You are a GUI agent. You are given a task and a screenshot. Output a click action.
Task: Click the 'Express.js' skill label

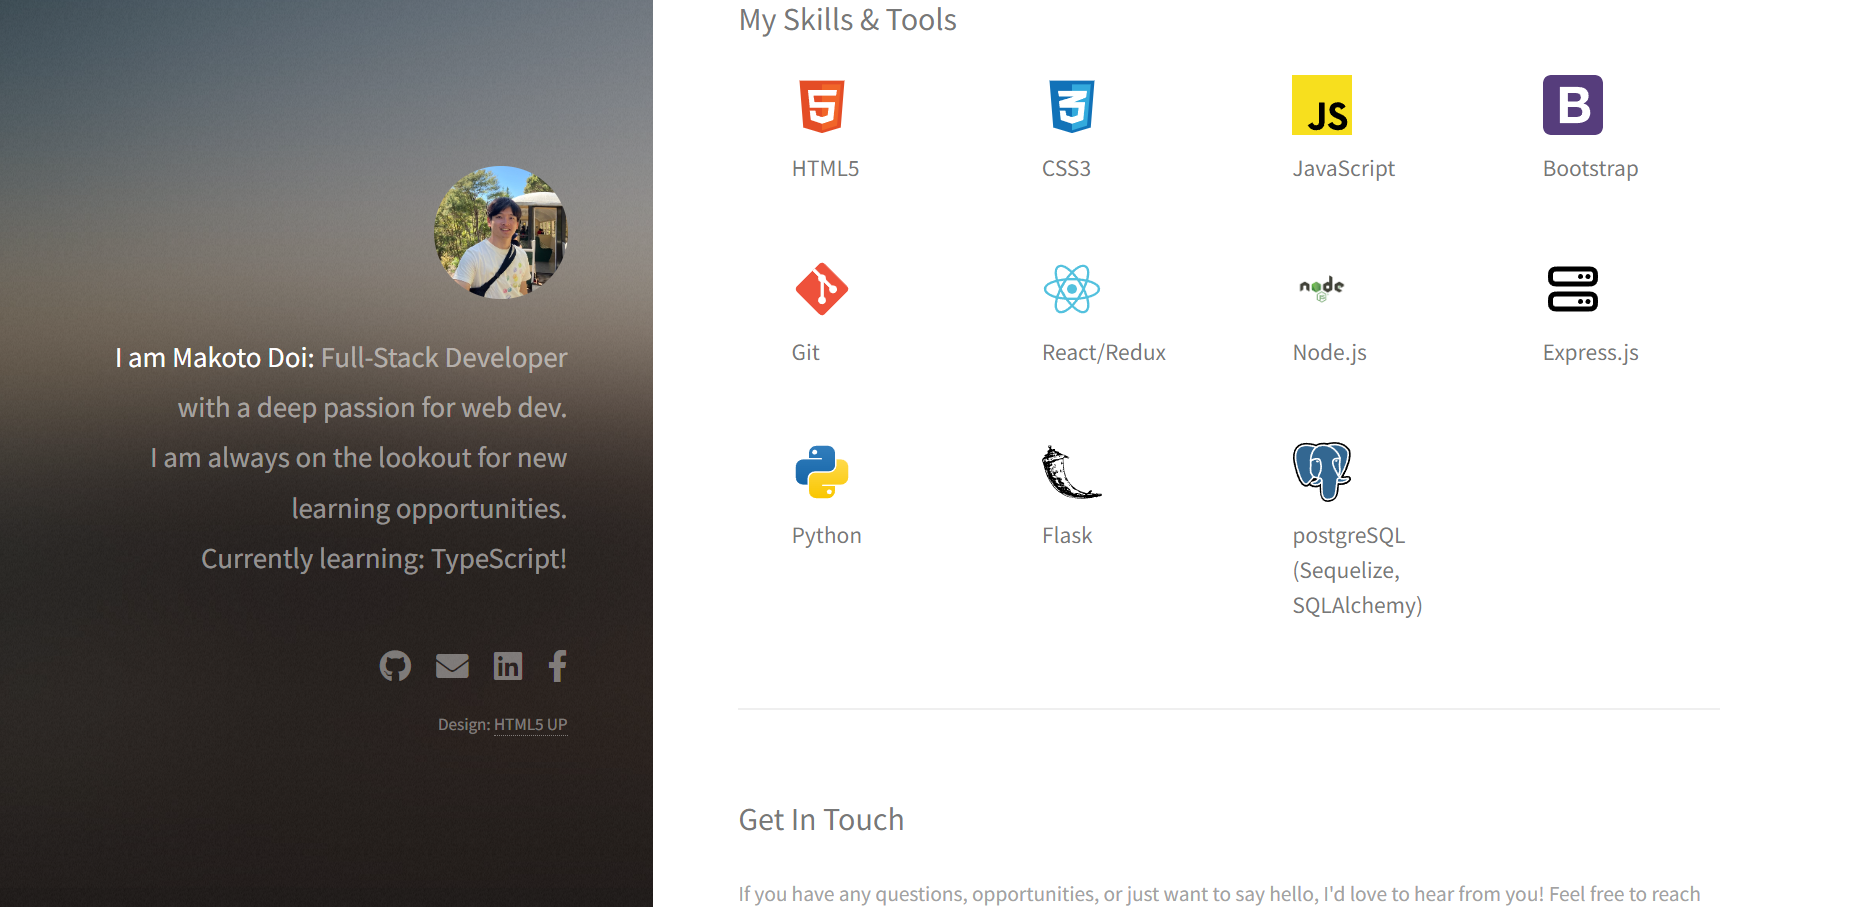click(x=1590, y=352)
